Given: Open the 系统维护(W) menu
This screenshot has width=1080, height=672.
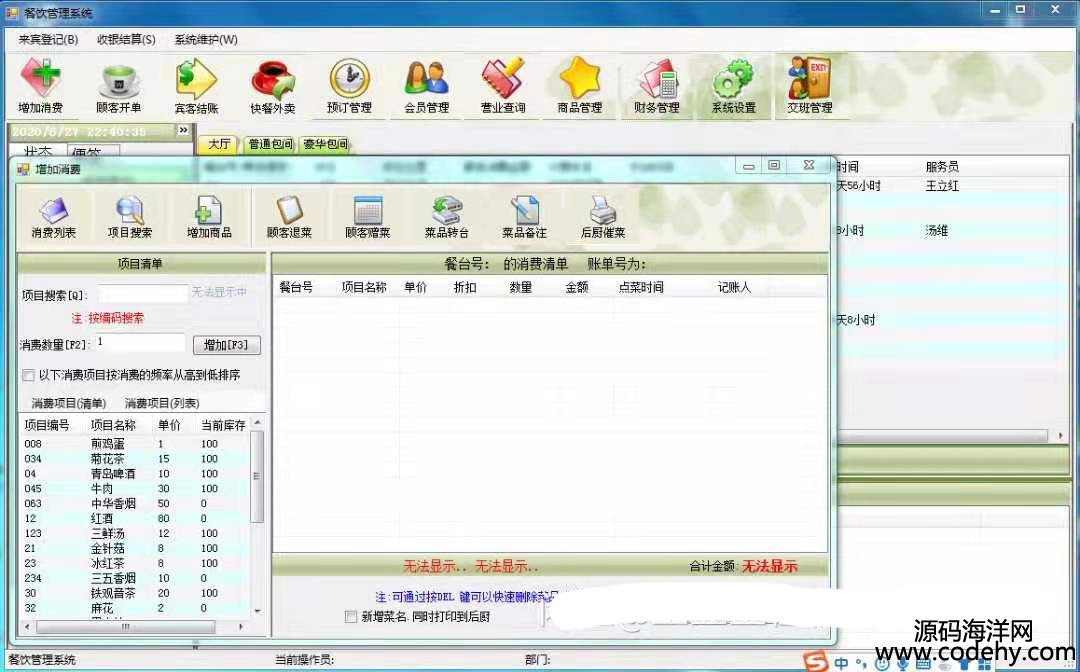Looking at the screenshot, I should pos(206,39).
